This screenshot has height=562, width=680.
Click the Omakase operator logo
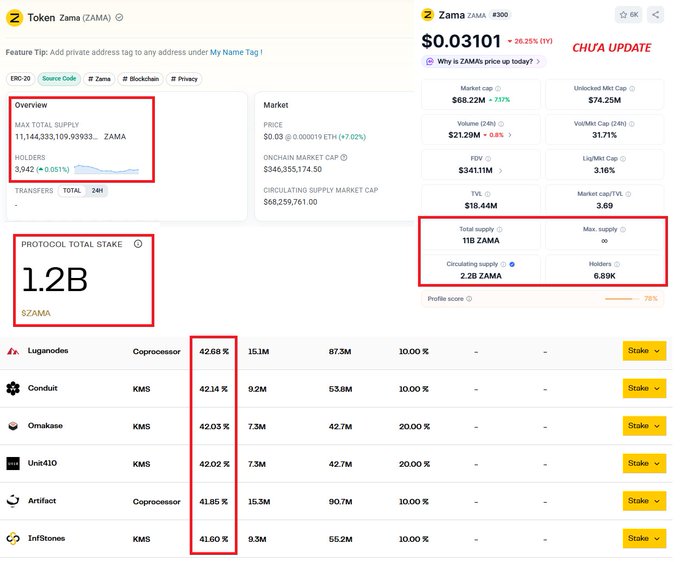tap(13, 426)
